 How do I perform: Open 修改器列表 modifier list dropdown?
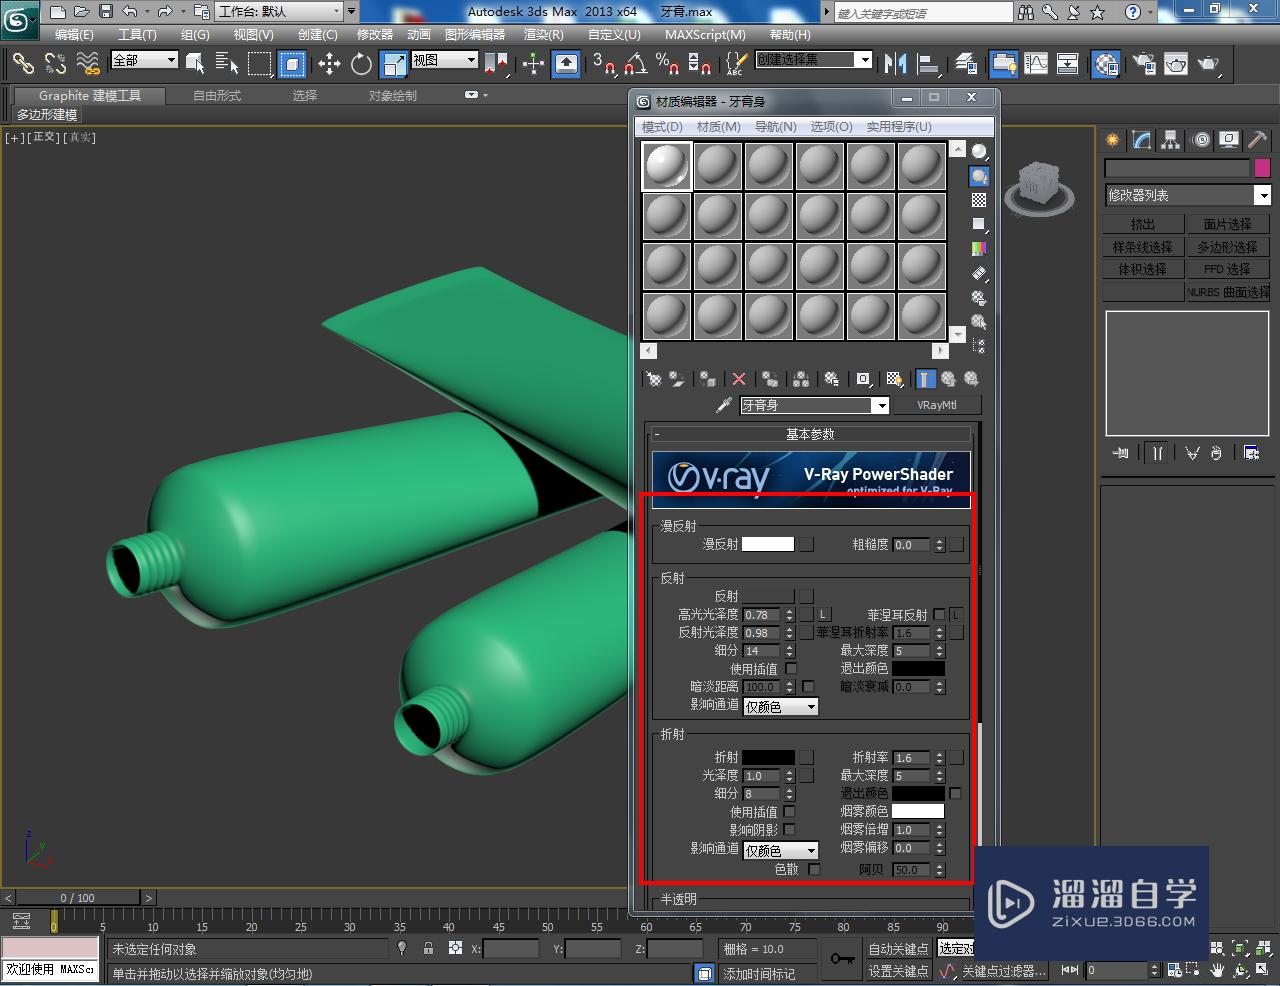(1188, 195)
